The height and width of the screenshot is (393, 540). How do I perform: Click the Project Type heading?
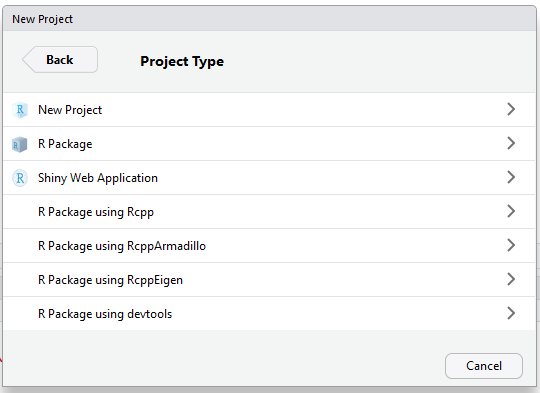(182, 62)
